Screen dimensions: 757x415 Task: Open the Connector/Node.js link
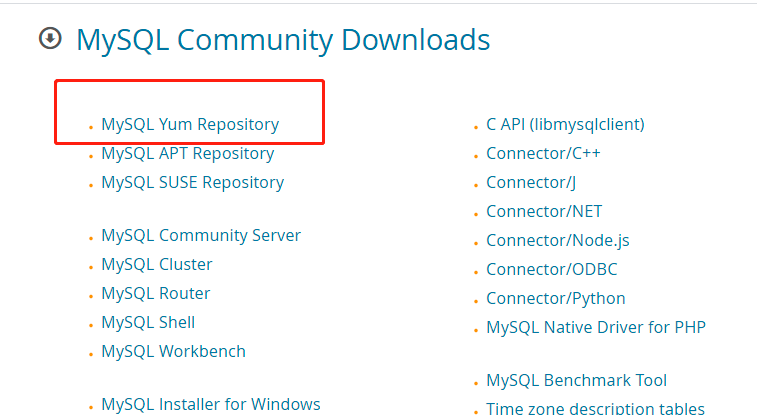coord(558,240)
